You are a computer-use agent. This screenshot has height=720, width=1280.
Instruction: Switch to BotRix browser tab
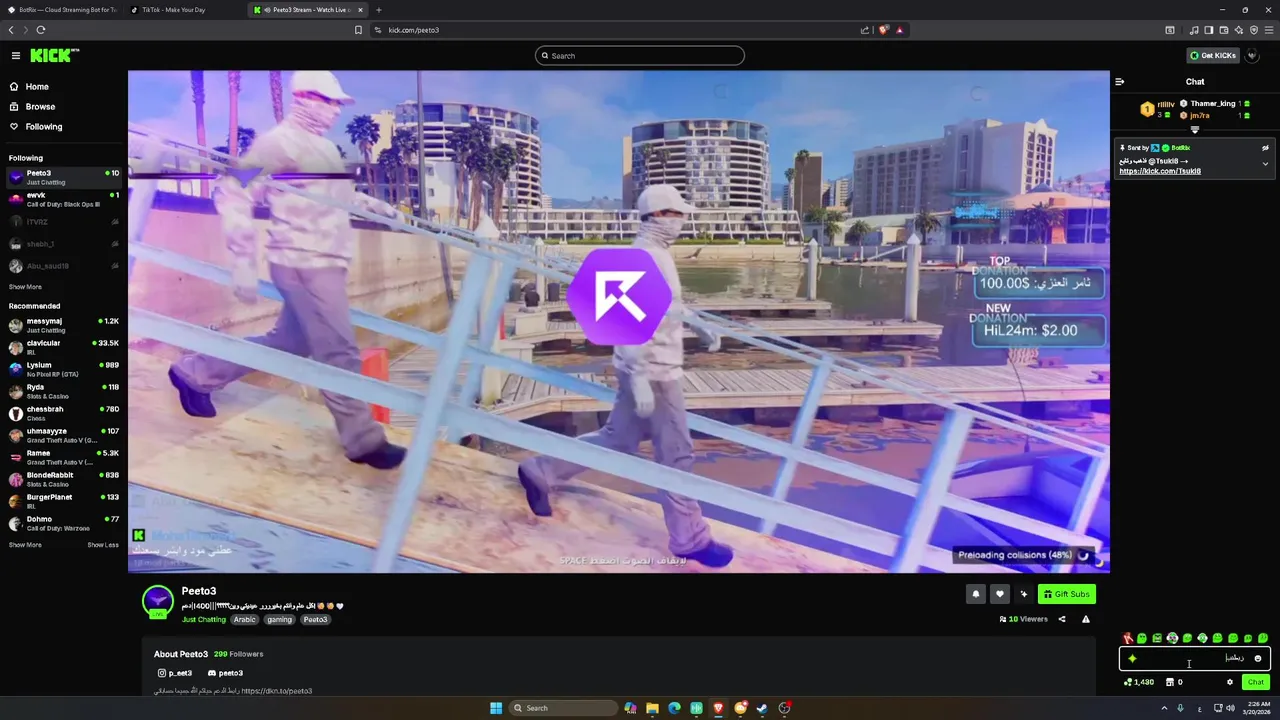[x=61, y=10]
